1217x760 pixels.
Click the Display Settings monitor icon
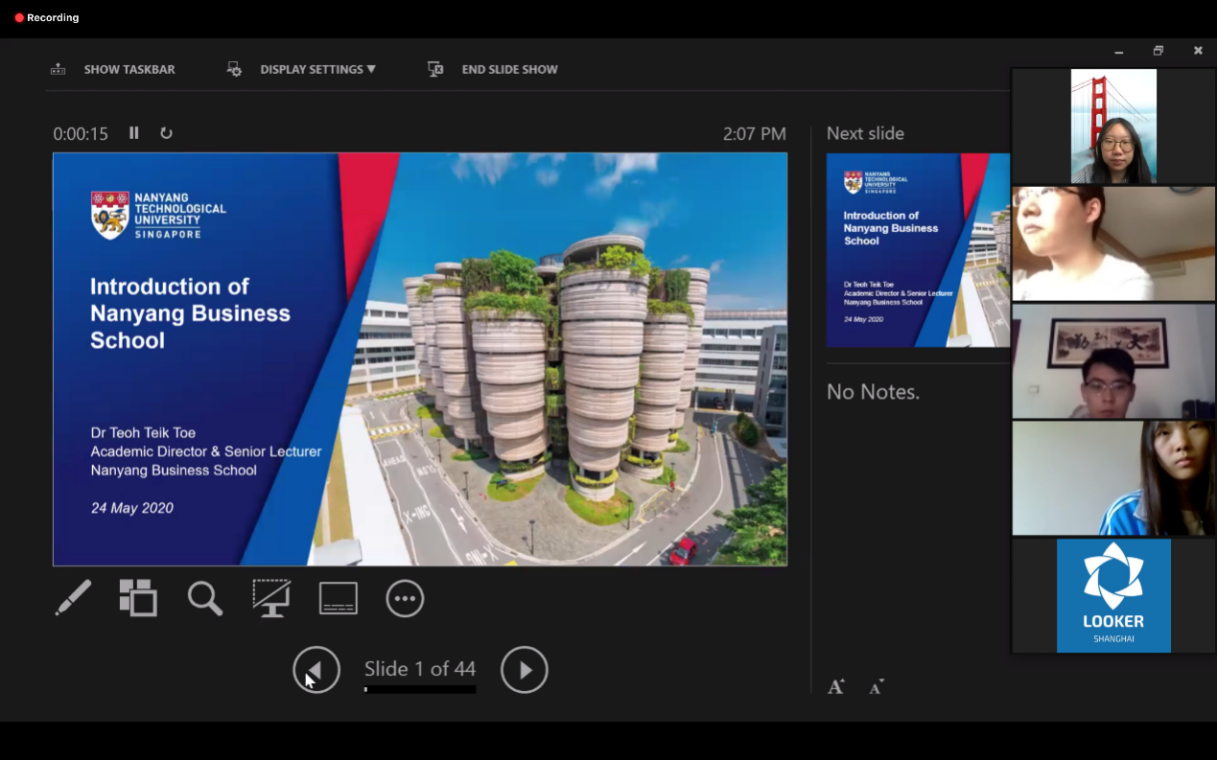[234, 69]
